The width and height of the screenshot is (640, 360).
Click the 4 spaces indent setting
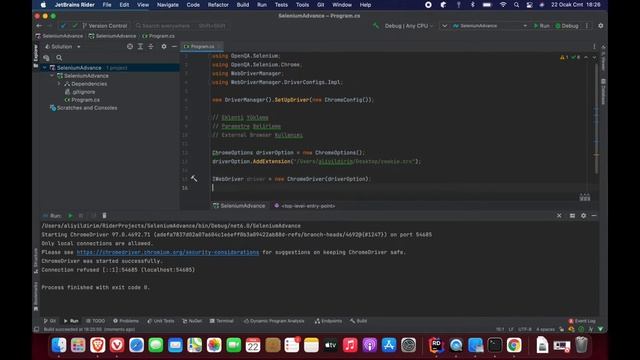pyautogui.click(x=545, y=329)
